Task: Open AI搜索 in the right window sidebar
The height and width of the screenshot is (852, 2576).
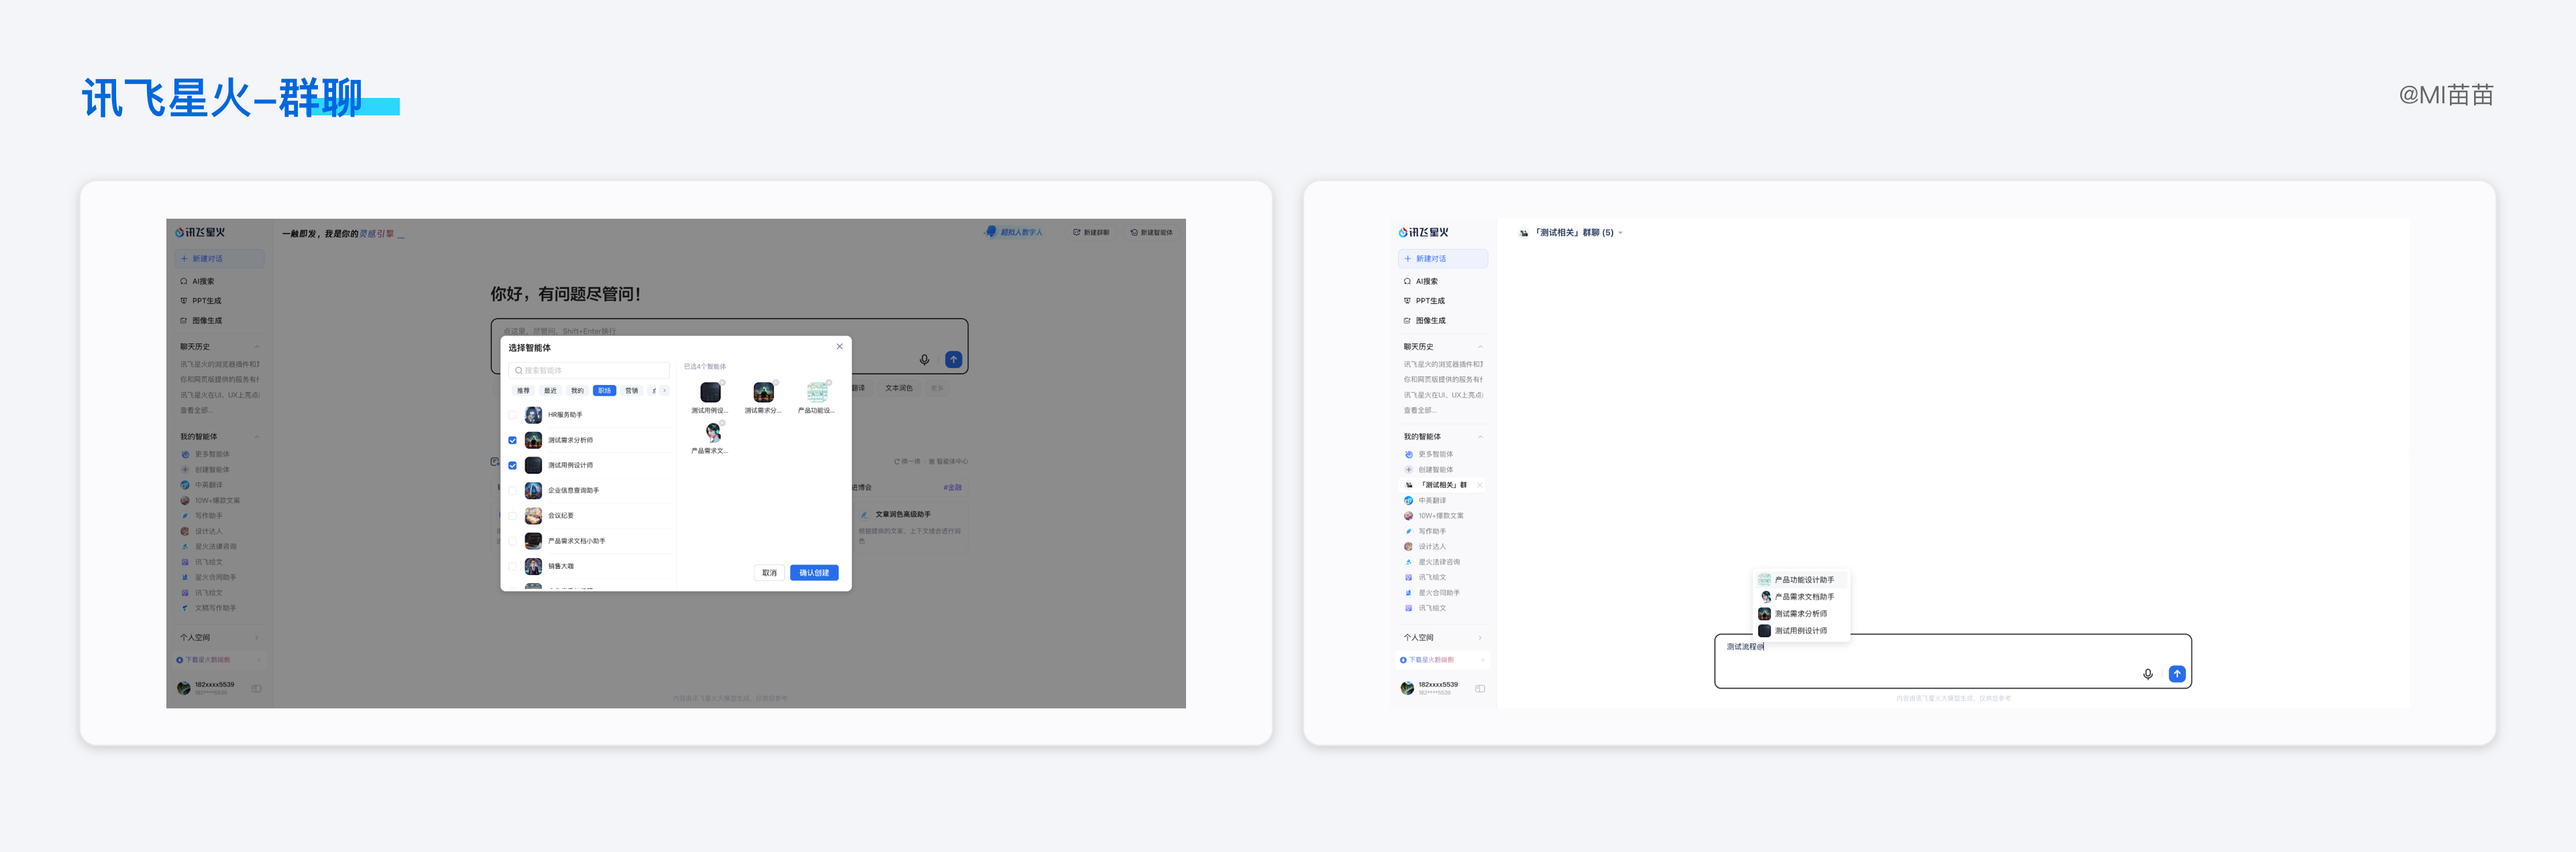Action: pyautogui.click(x=1420, y=281)
